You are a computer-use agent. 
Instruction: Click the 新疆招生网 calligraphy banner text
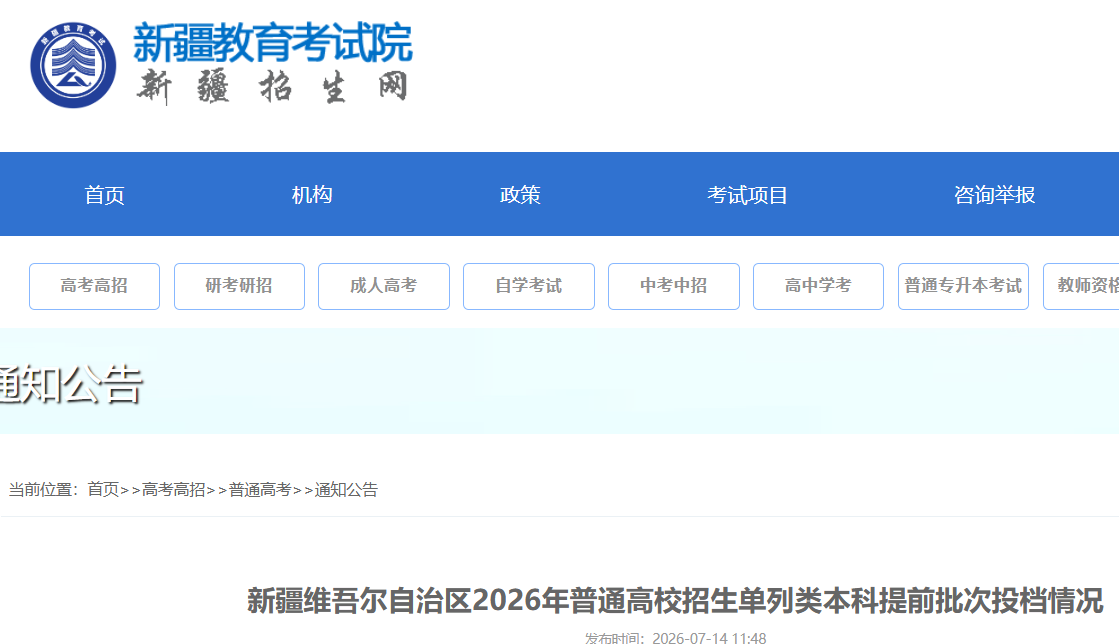(273, 87)
